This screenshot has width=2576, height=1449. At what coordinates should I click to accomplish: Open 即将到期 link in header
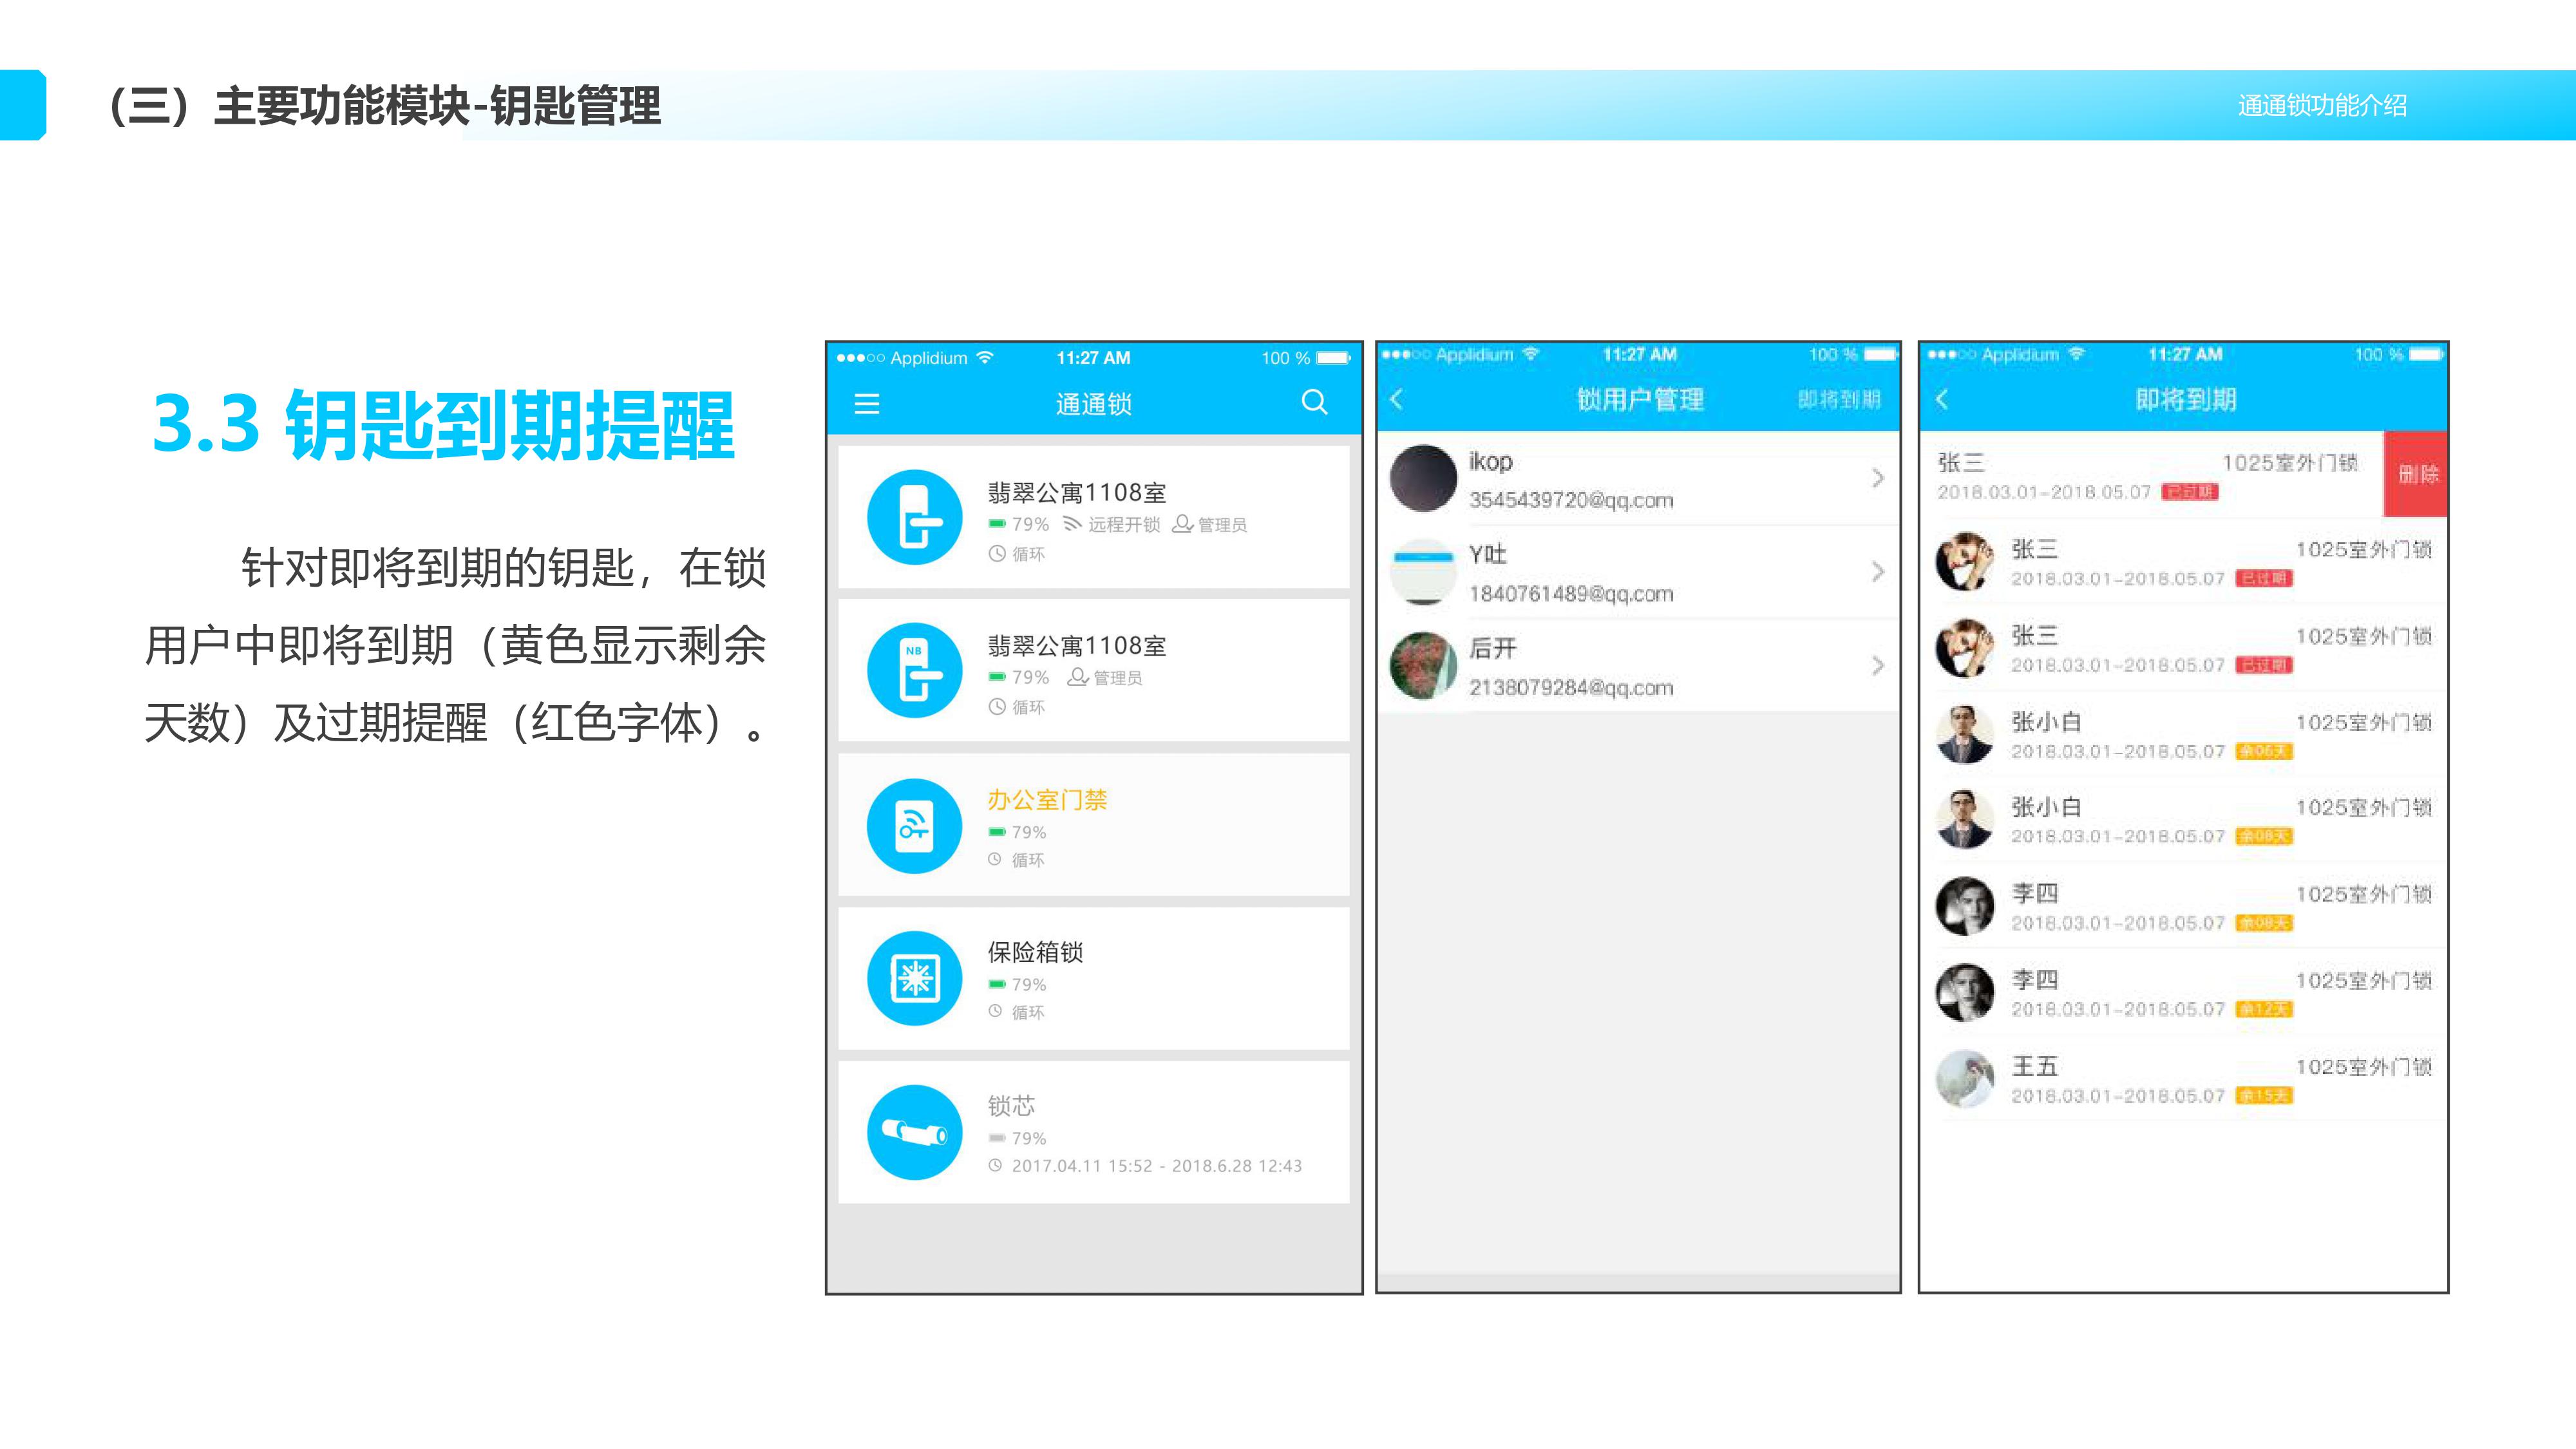click(1838, 400)
